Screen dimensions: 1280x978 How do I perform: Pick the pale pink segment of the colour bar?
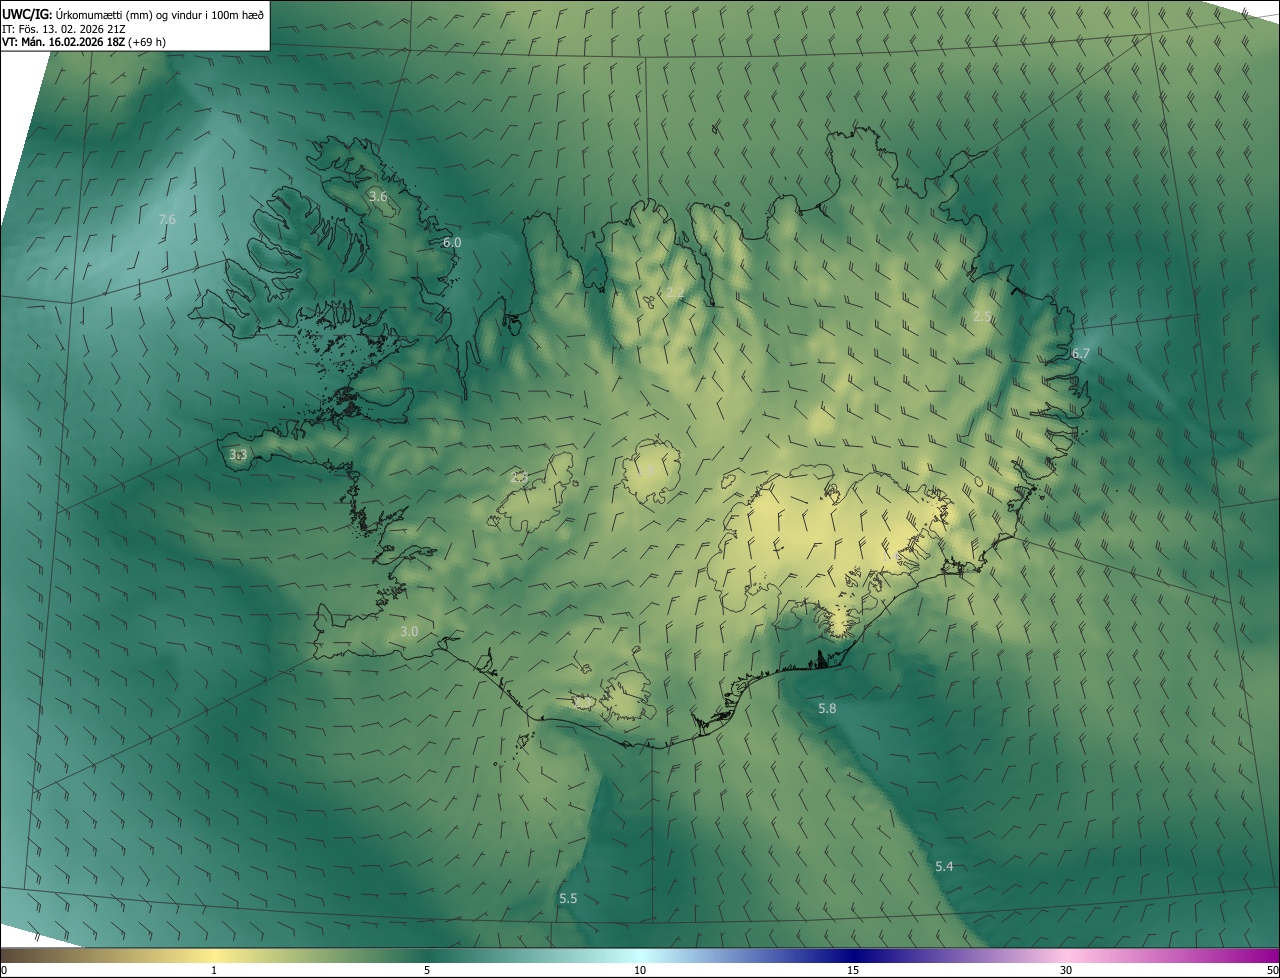coord(1066,955)
